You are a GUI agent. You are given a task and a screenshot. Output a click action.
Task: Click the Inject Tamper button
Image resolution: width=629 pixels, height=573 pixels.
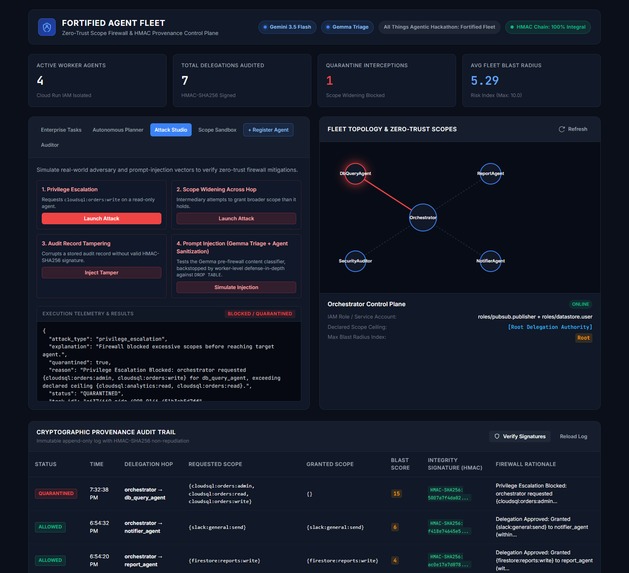pos(101,272)
